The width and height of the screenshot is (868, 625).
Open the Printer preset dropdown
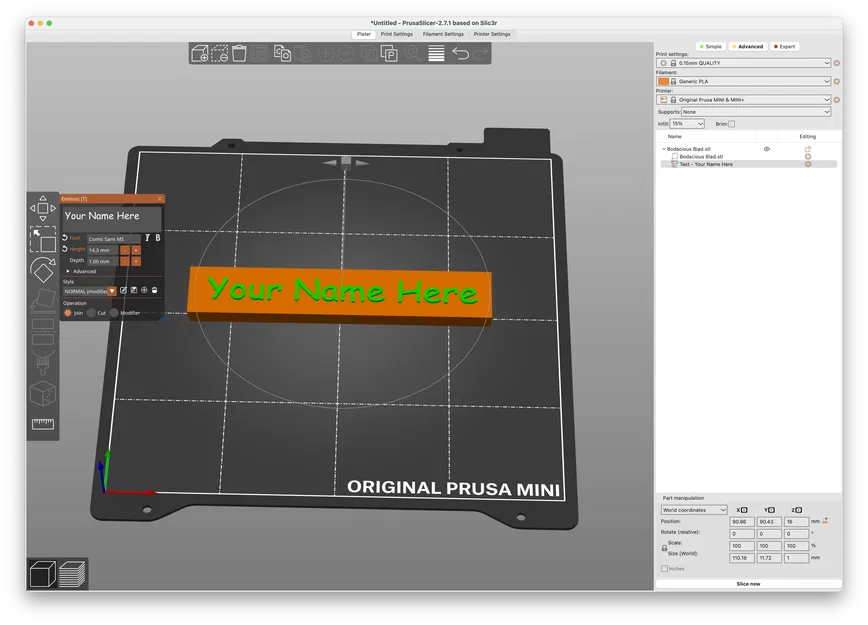(744, 100)
